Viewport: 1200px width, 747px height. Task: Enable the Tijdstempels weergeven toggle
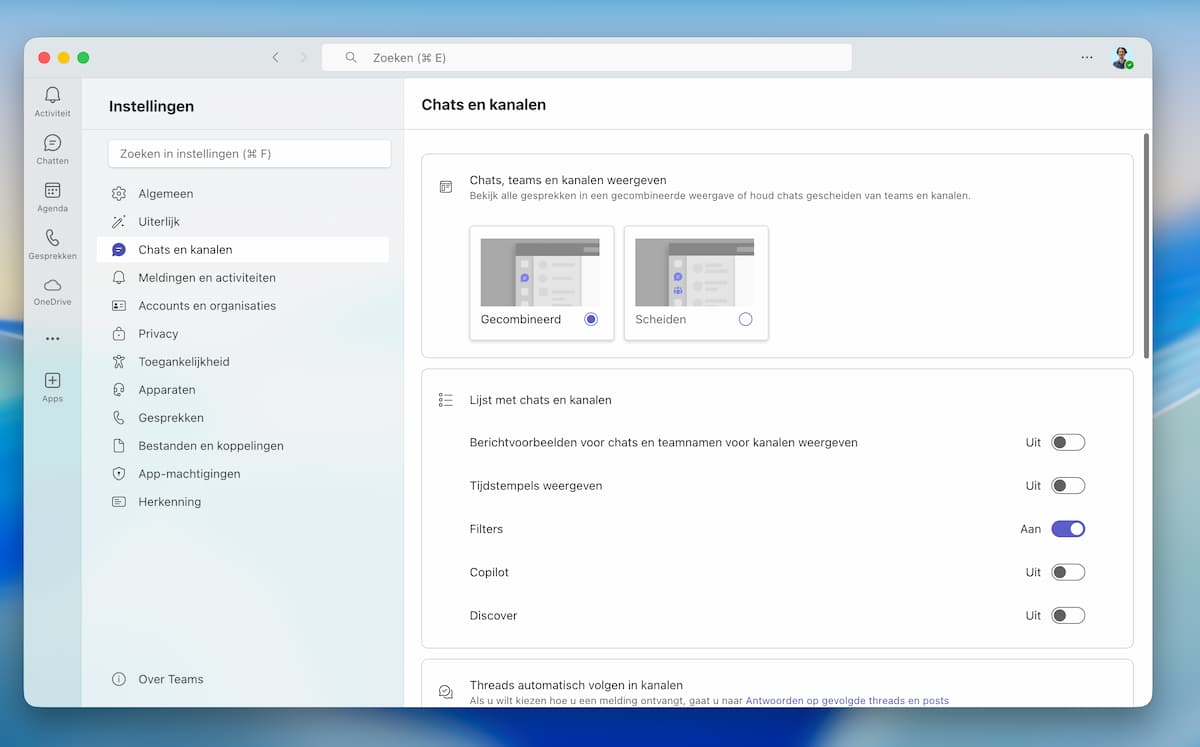1067,486
